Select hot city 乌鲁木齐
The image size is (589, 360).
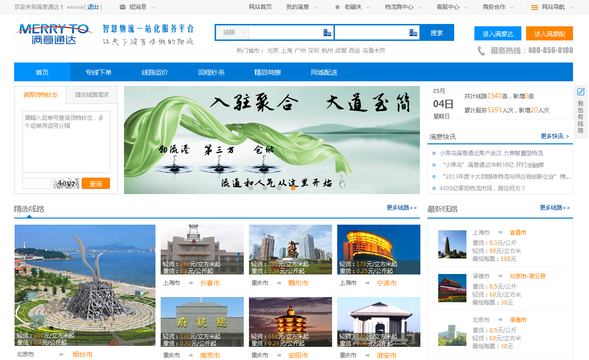click(x=374, y=50)
